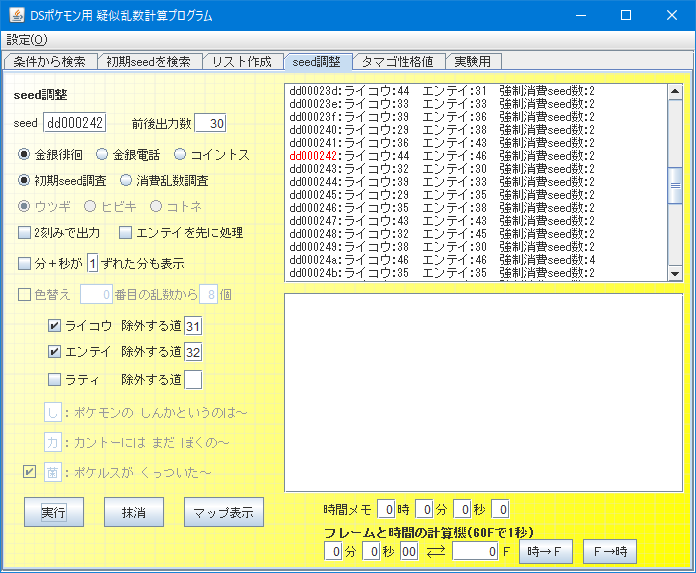Click the frame calculator 分 field
This screenshot has width=696, height=573.
point(333,552)
